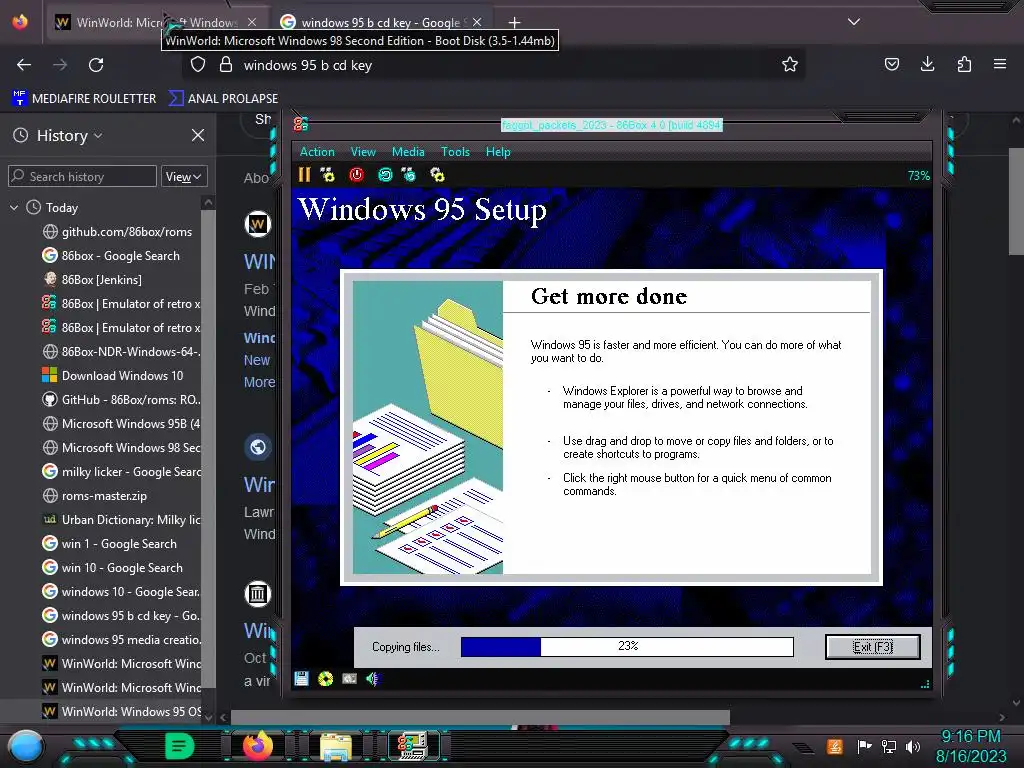Click the Copying files progress bar
The image size is (1024, 768).
(627, 647)
